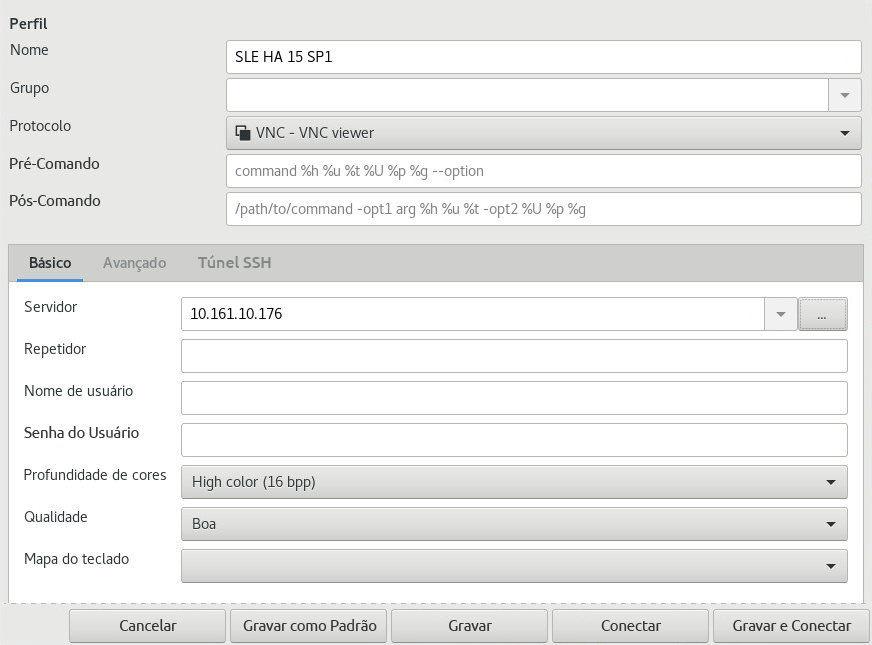This screenshot has height=645, width=872.
Task: Focus the Servidor address field
Action: pyautogui.click(x=473, y=314)
